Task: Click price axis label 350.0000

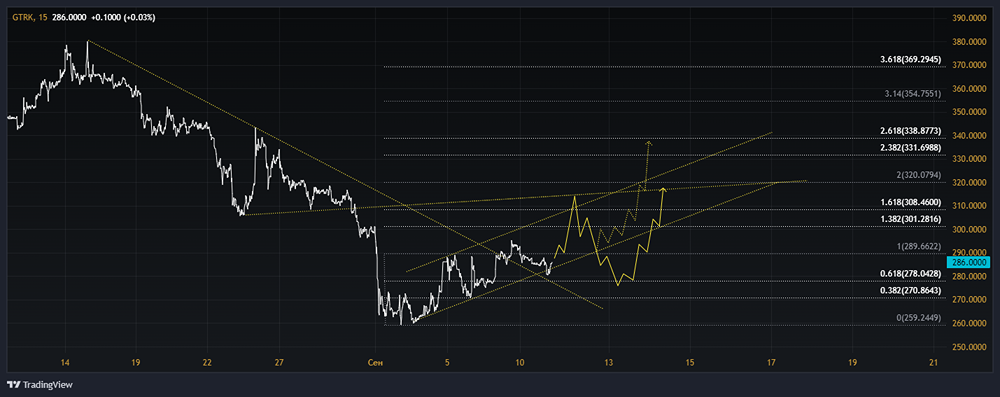Action: click(969, 112)
